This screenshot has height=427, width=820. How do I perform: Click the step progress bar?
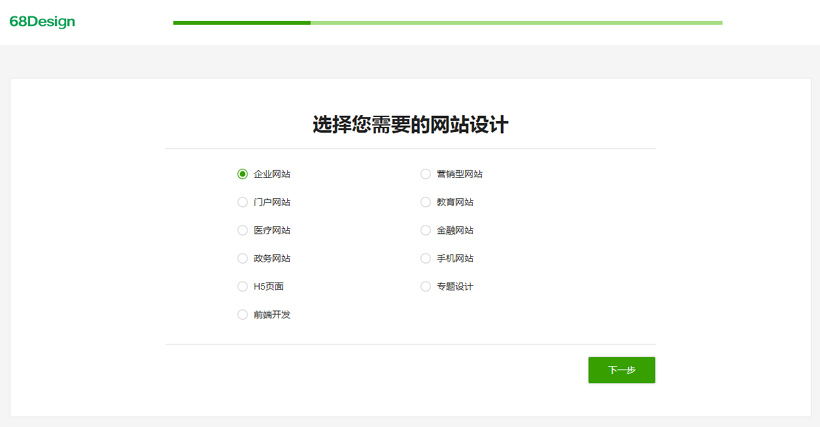coord(448,23)
